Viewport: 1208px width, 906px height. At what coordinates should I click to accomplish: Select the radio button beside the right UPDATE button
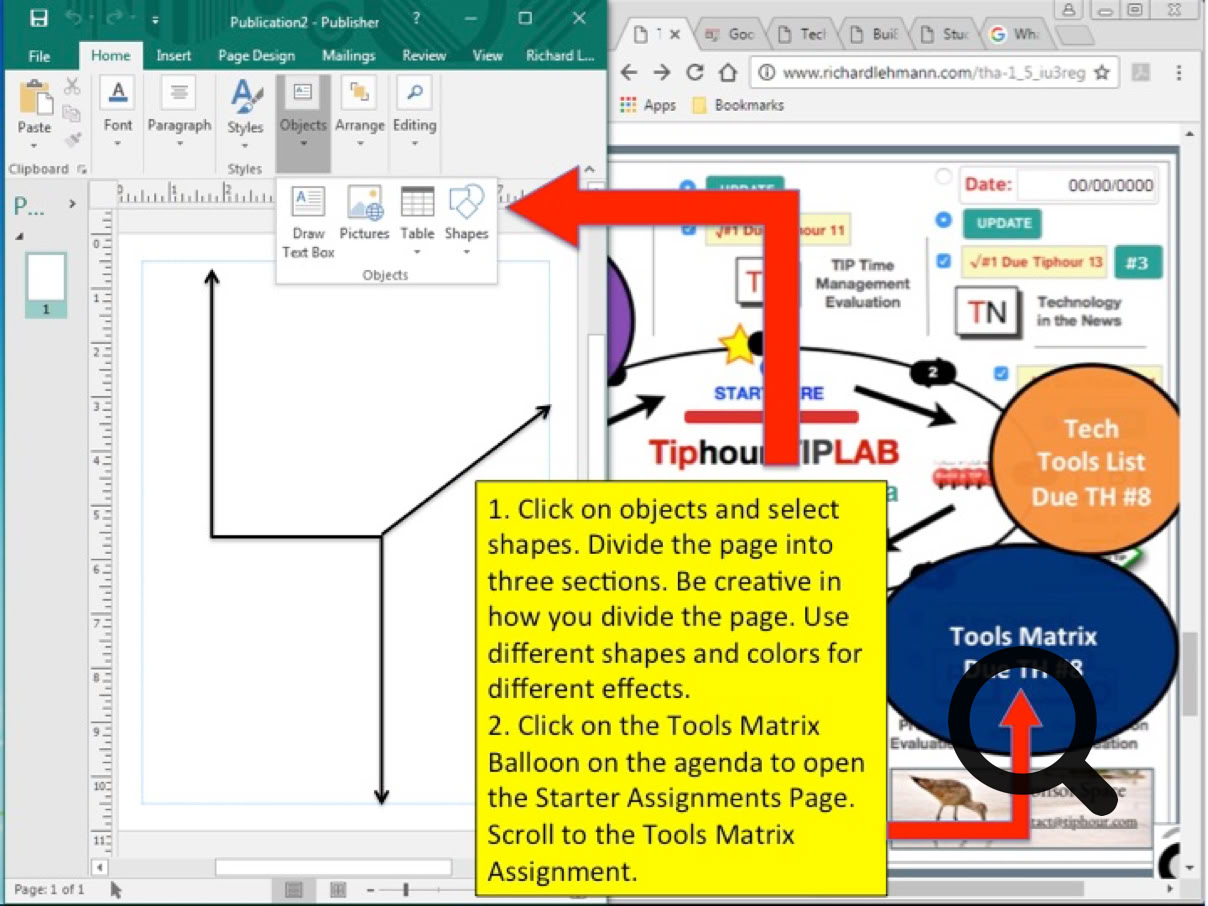pyautogui.click(x=943, y=220)
